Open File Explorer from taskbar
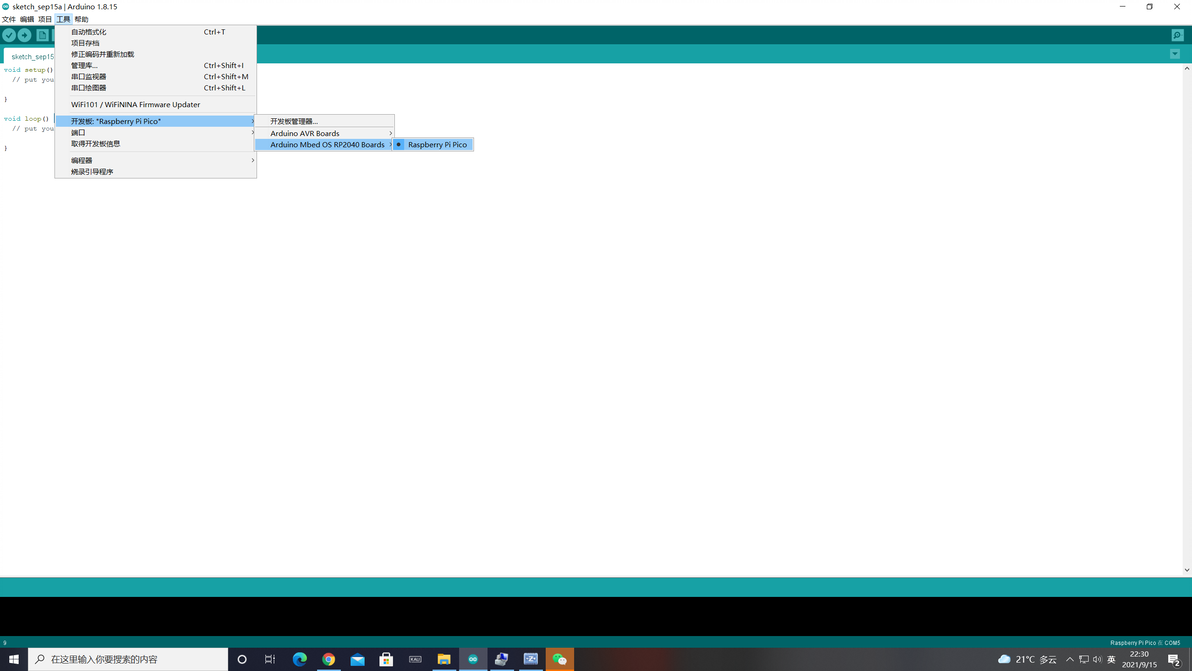Viewport: 1192px width, 671px height. click(444, 659)
